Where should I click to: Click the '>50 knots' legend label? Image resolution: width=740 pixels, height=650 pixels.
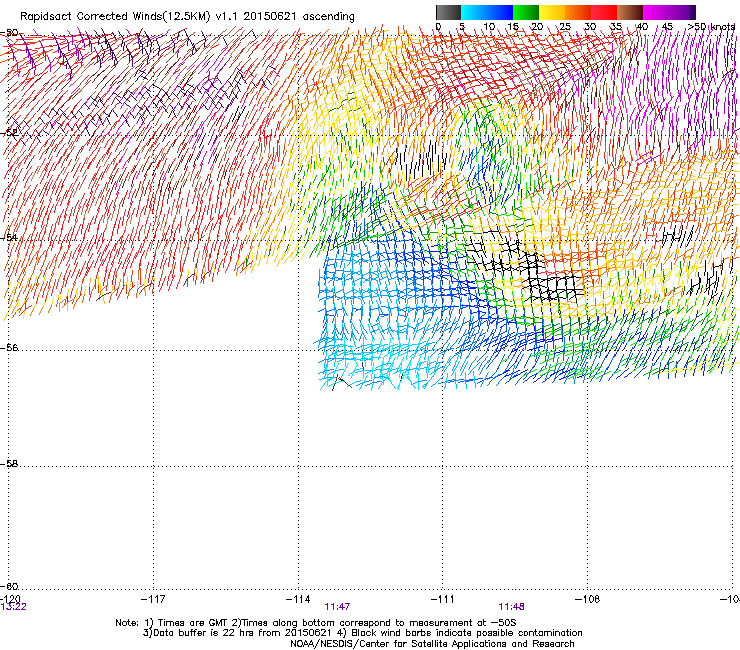click(711, 26)
